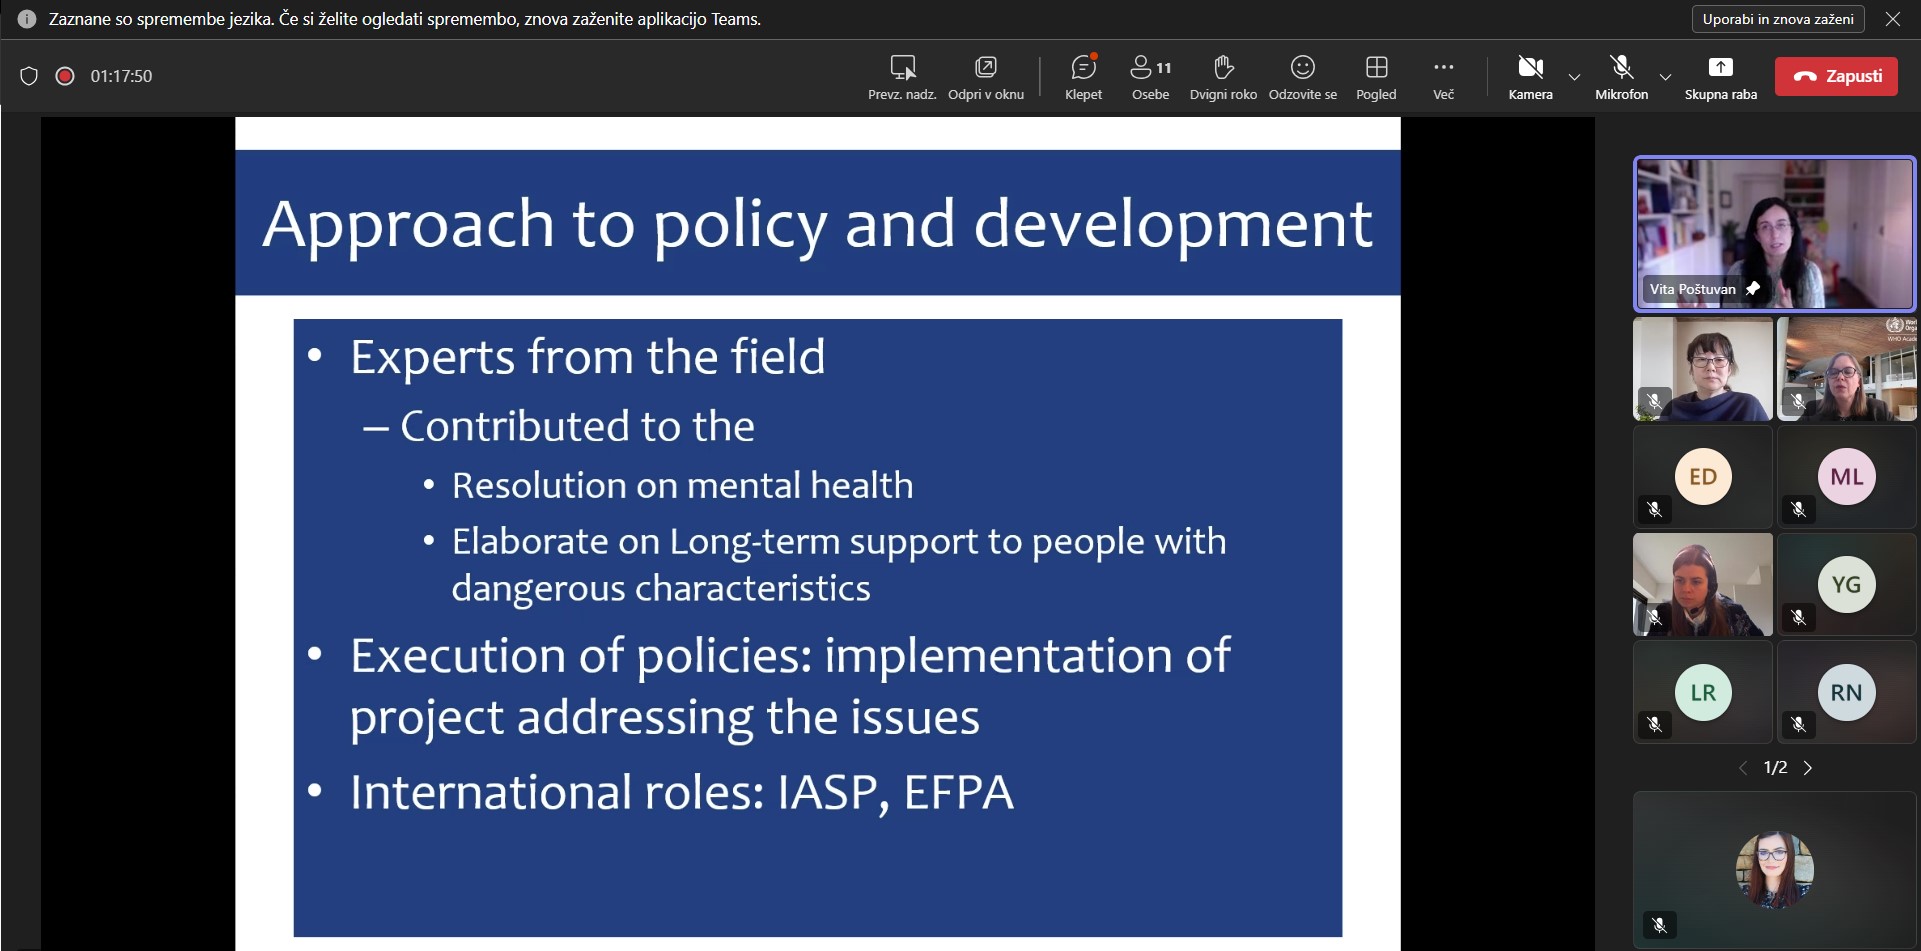Click "Execution of policies" bullet text
This screenshot has width=1921, height=951.
tap(790, 687)
